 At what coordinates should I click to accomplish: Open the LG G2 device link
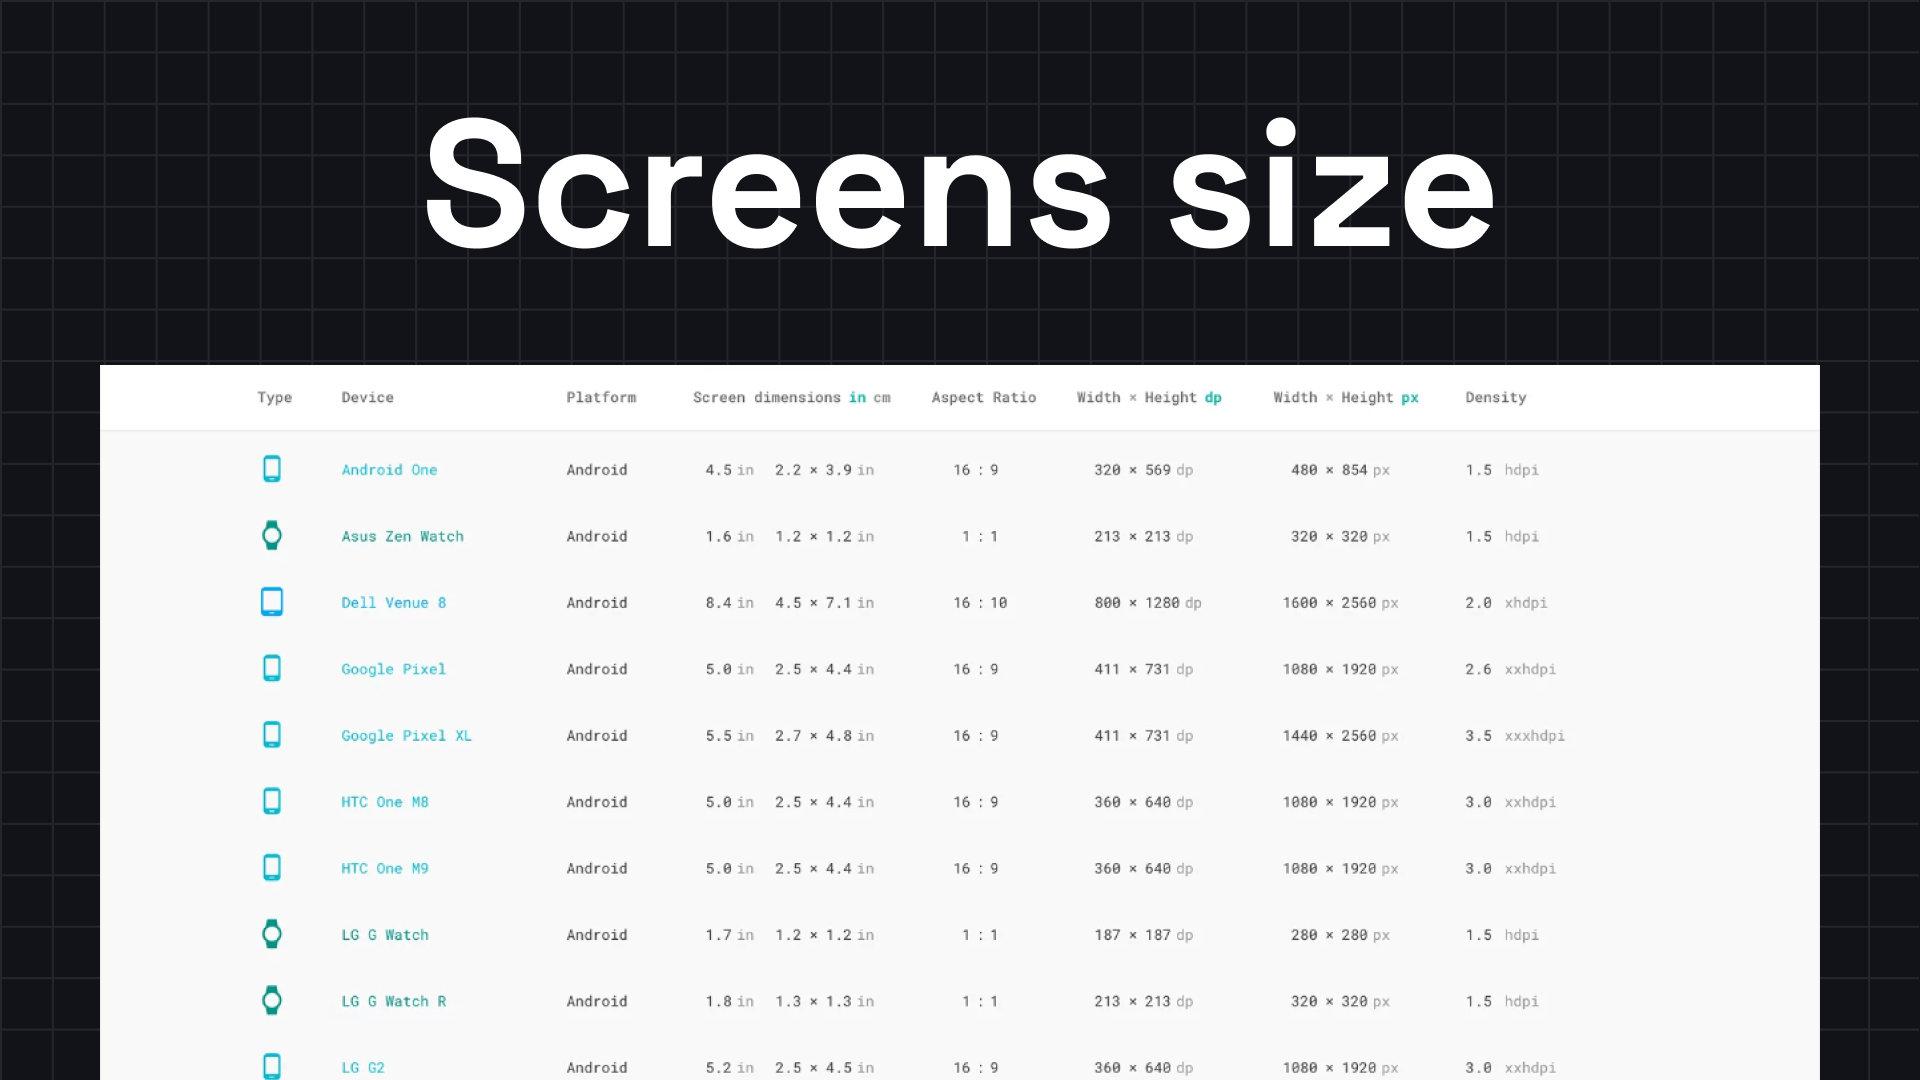point(362,1068)
